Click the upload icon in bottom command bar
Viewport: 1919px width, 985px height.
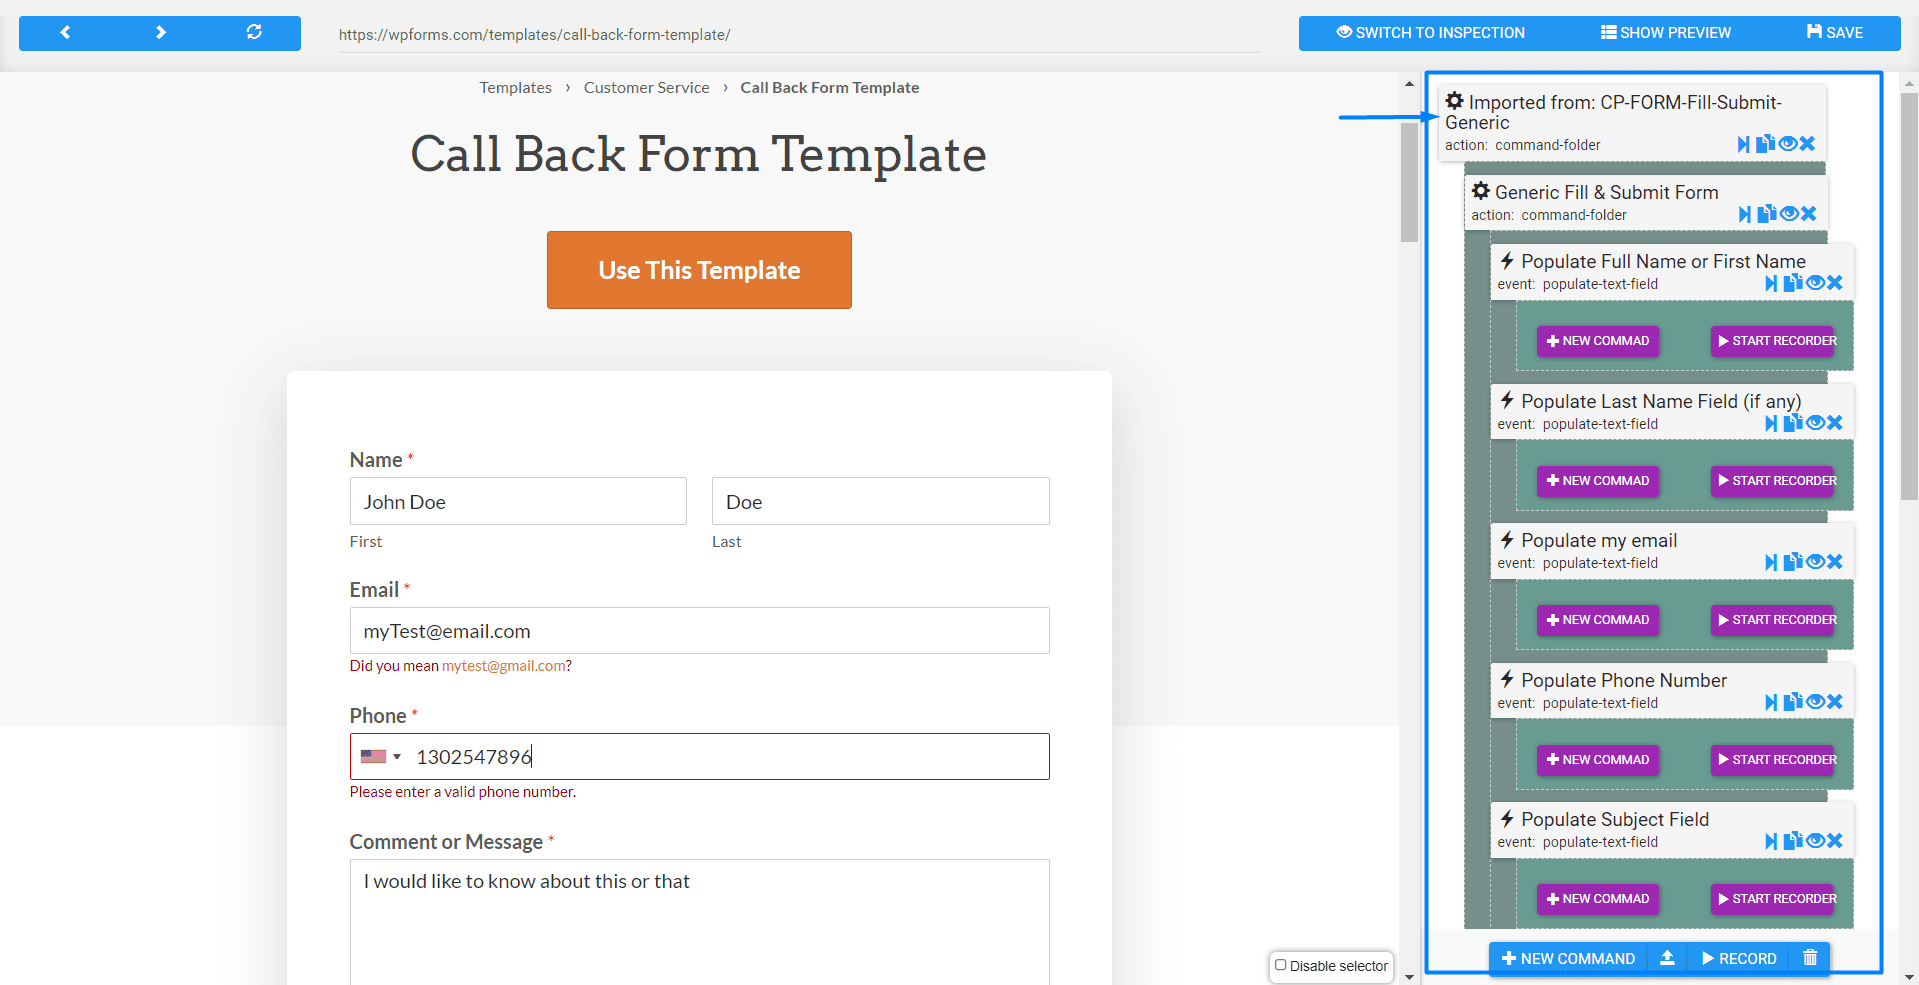1667,958
